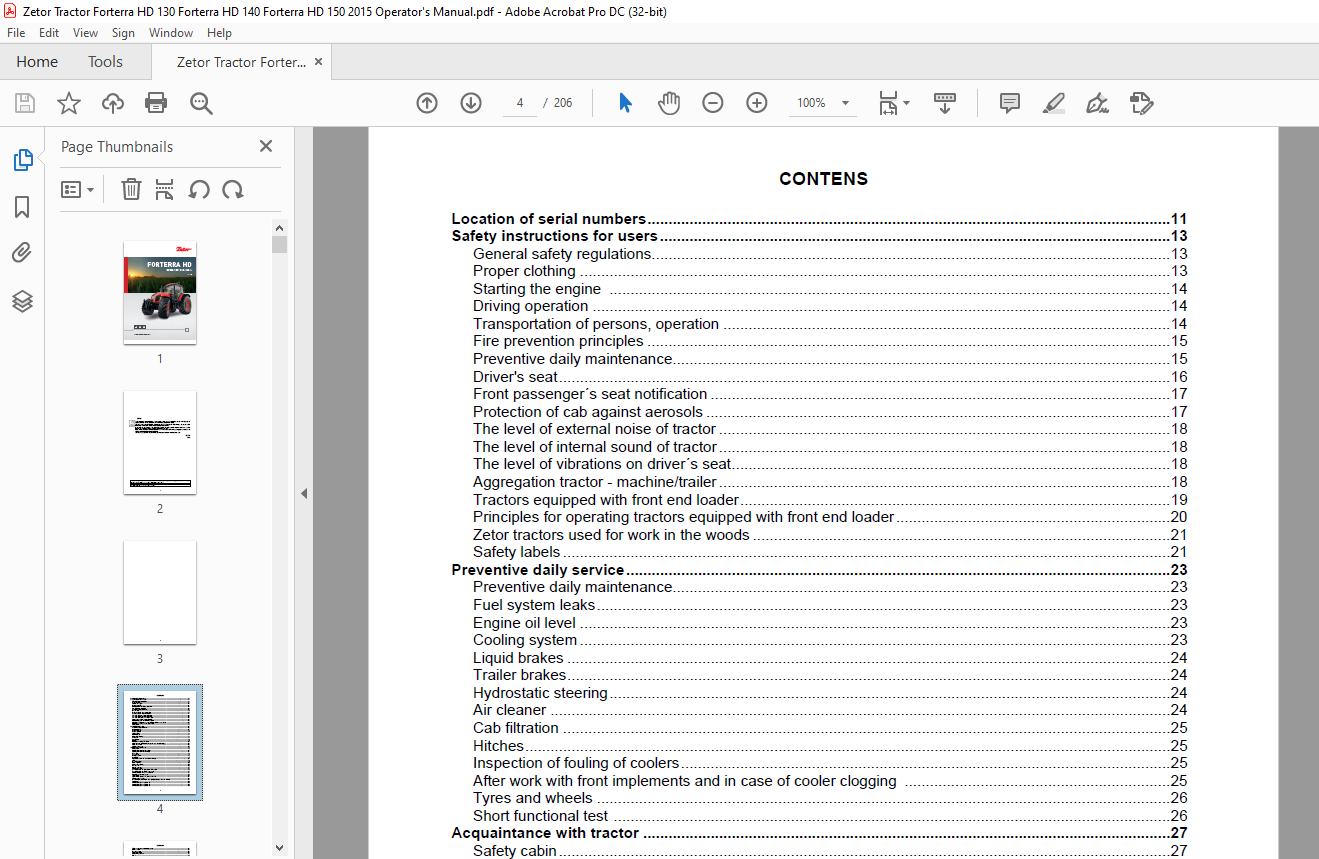Click the page number input field

pos(520,103)
